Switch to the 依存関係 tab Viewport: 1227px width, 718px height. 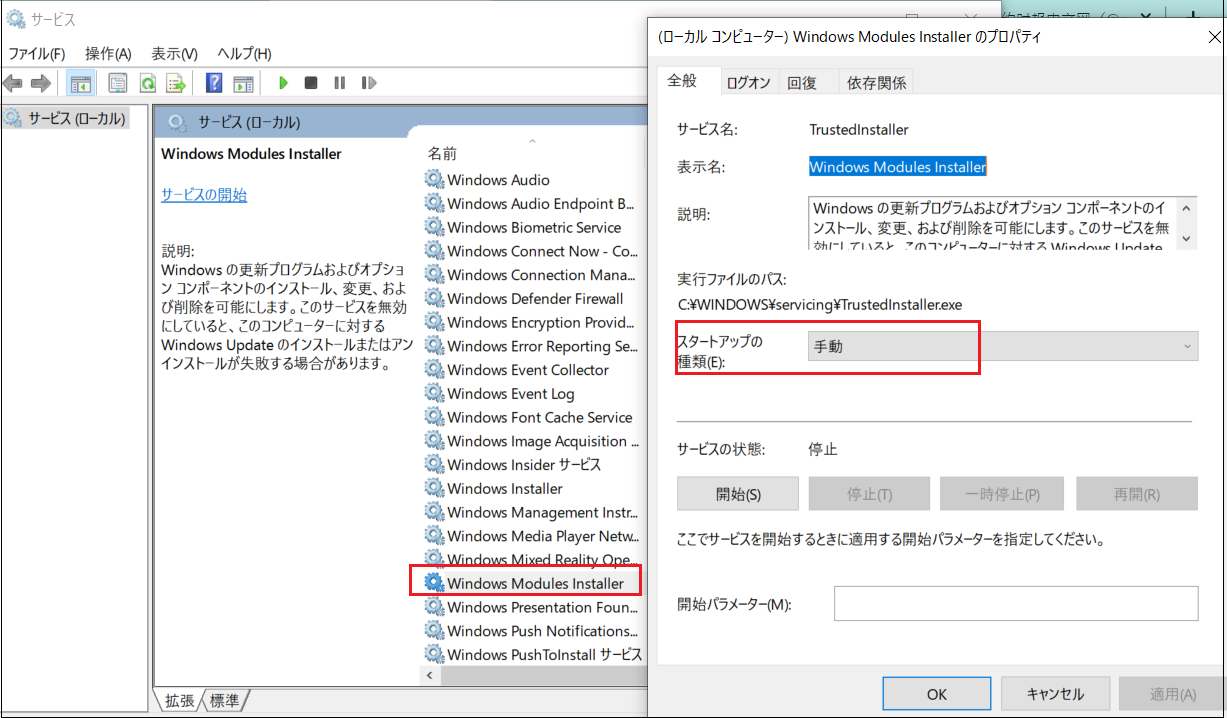point(877,83)
